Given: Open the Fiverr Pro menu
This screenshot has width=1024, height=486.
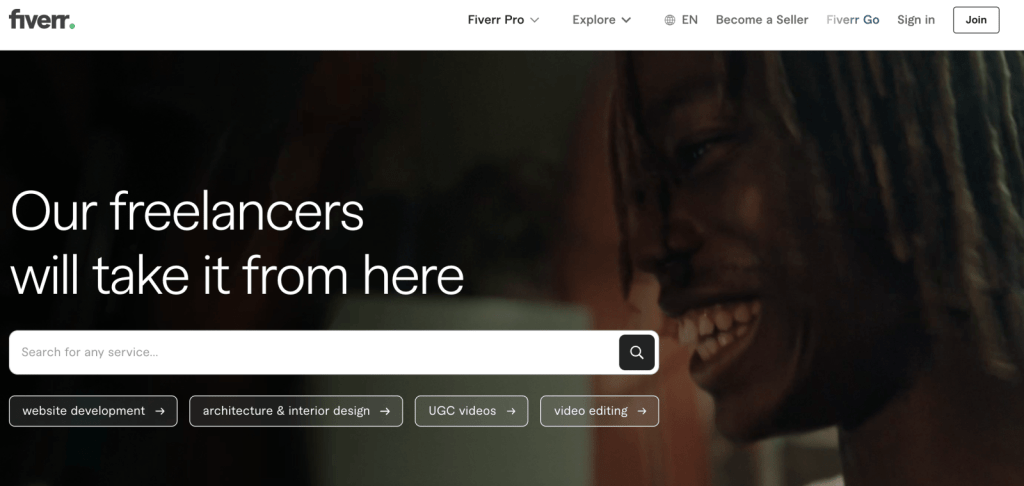Looking at the screenshot, I should point(504,20).
